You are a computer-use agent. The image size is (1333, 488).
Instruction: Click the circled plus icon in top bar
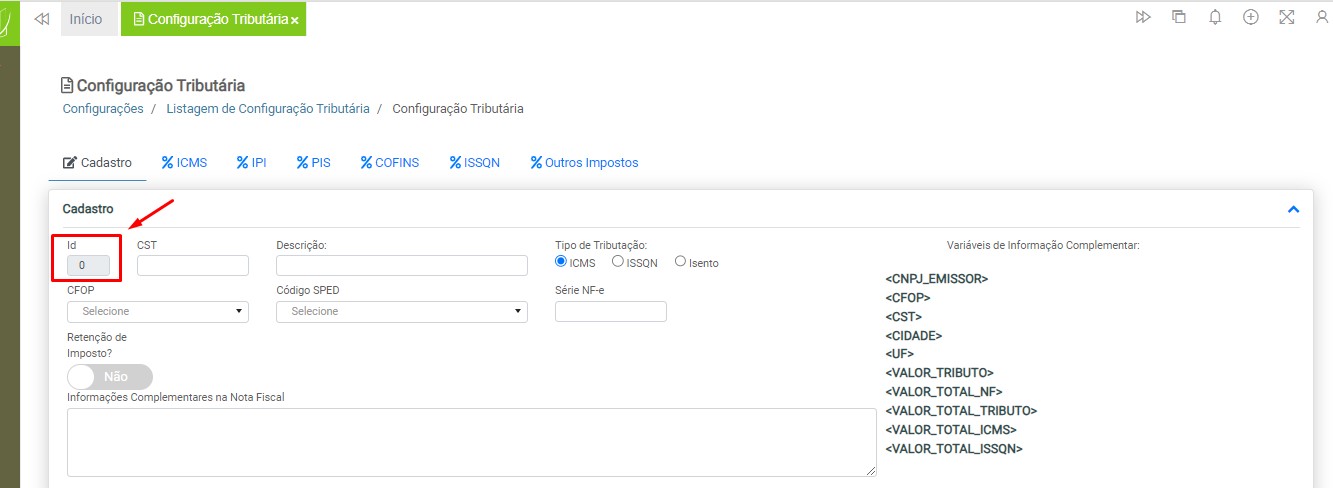coord(1250,18)
